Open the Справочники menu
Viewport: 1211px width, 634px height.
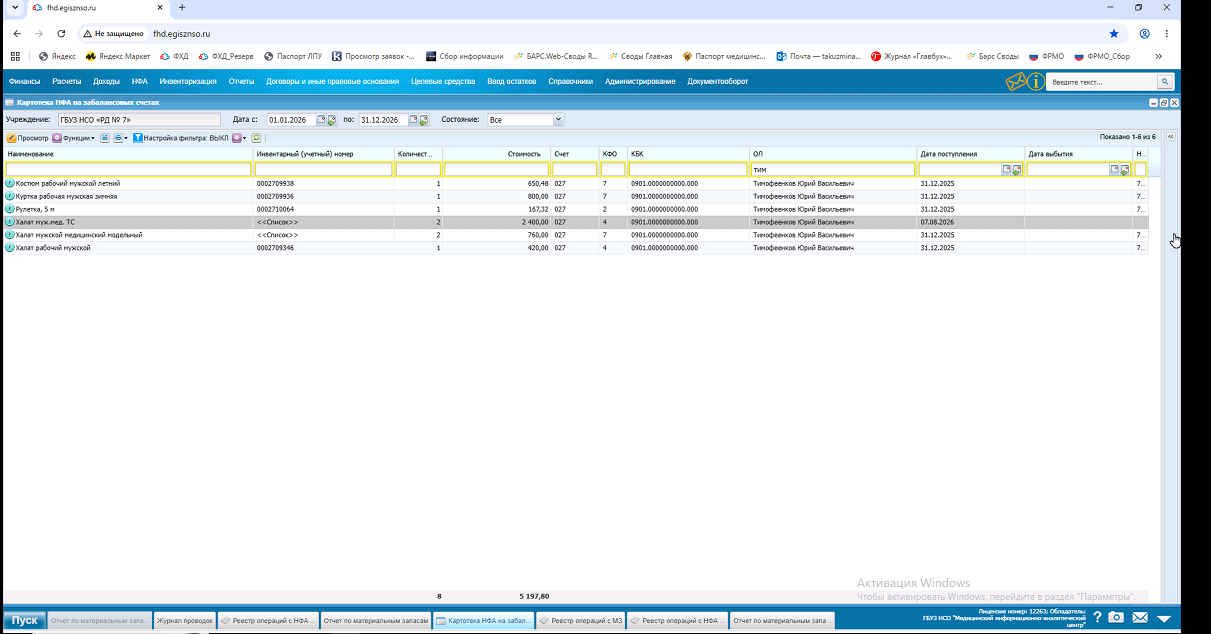pos(570,82)
